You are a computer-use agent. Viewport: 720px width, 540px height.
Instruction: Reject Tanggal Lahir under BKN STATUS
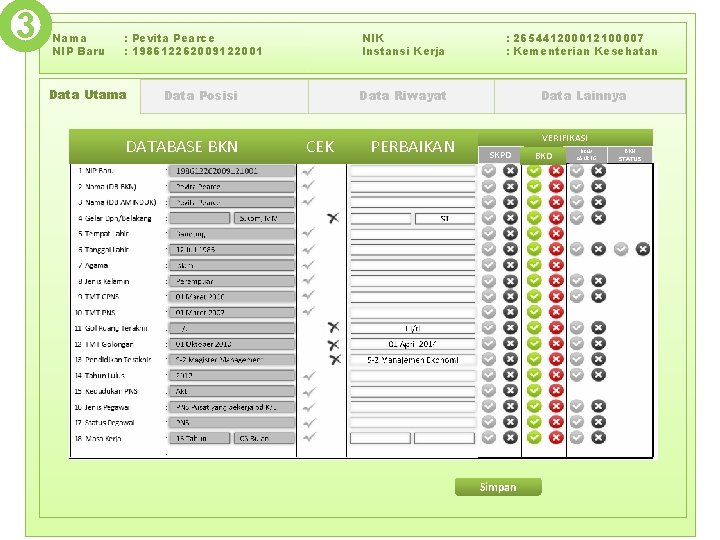642,249
